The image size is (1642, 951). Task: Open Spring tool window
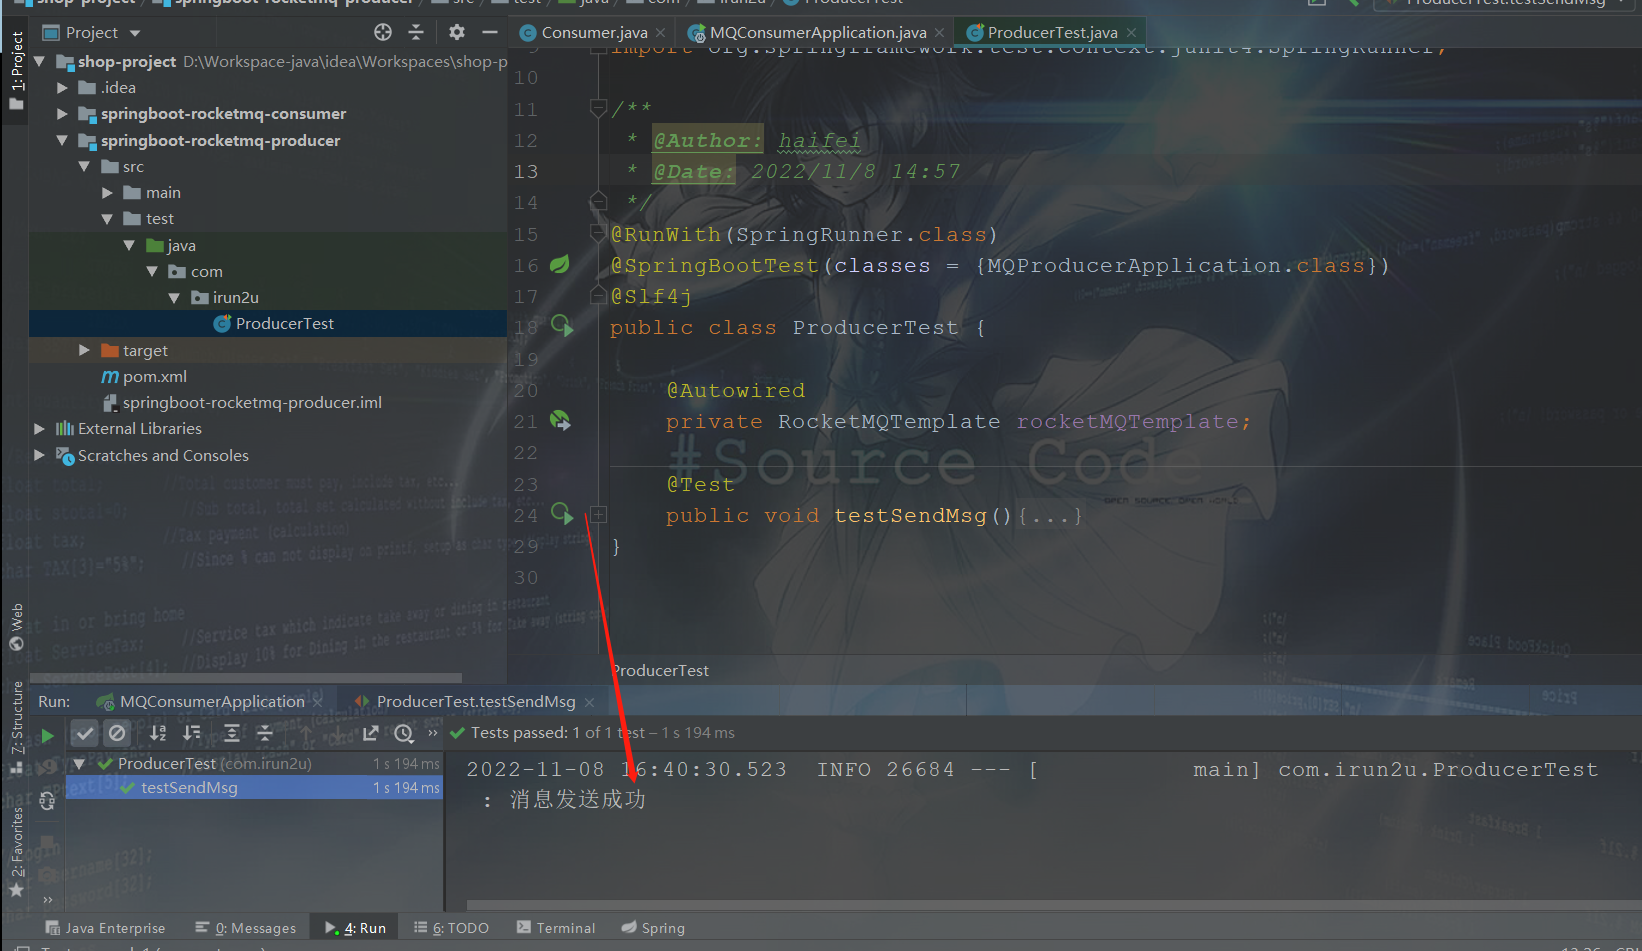click(653, 928)
